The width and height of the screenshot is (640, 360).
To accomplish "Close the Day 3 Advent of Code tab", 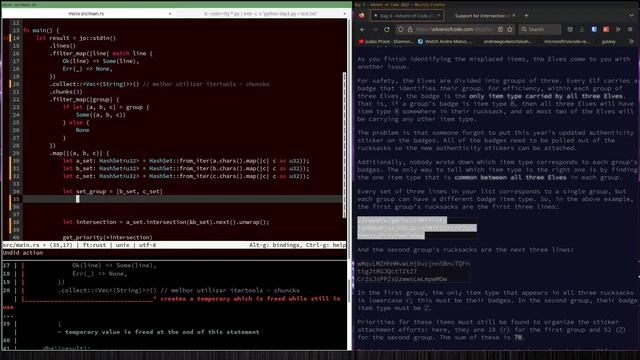I will (439, 16).
